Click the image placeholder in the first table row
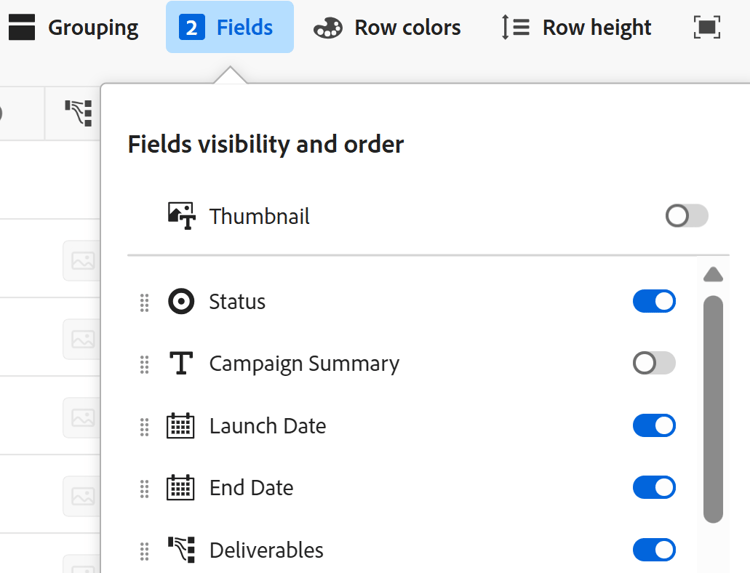 (x=83, y=260)
